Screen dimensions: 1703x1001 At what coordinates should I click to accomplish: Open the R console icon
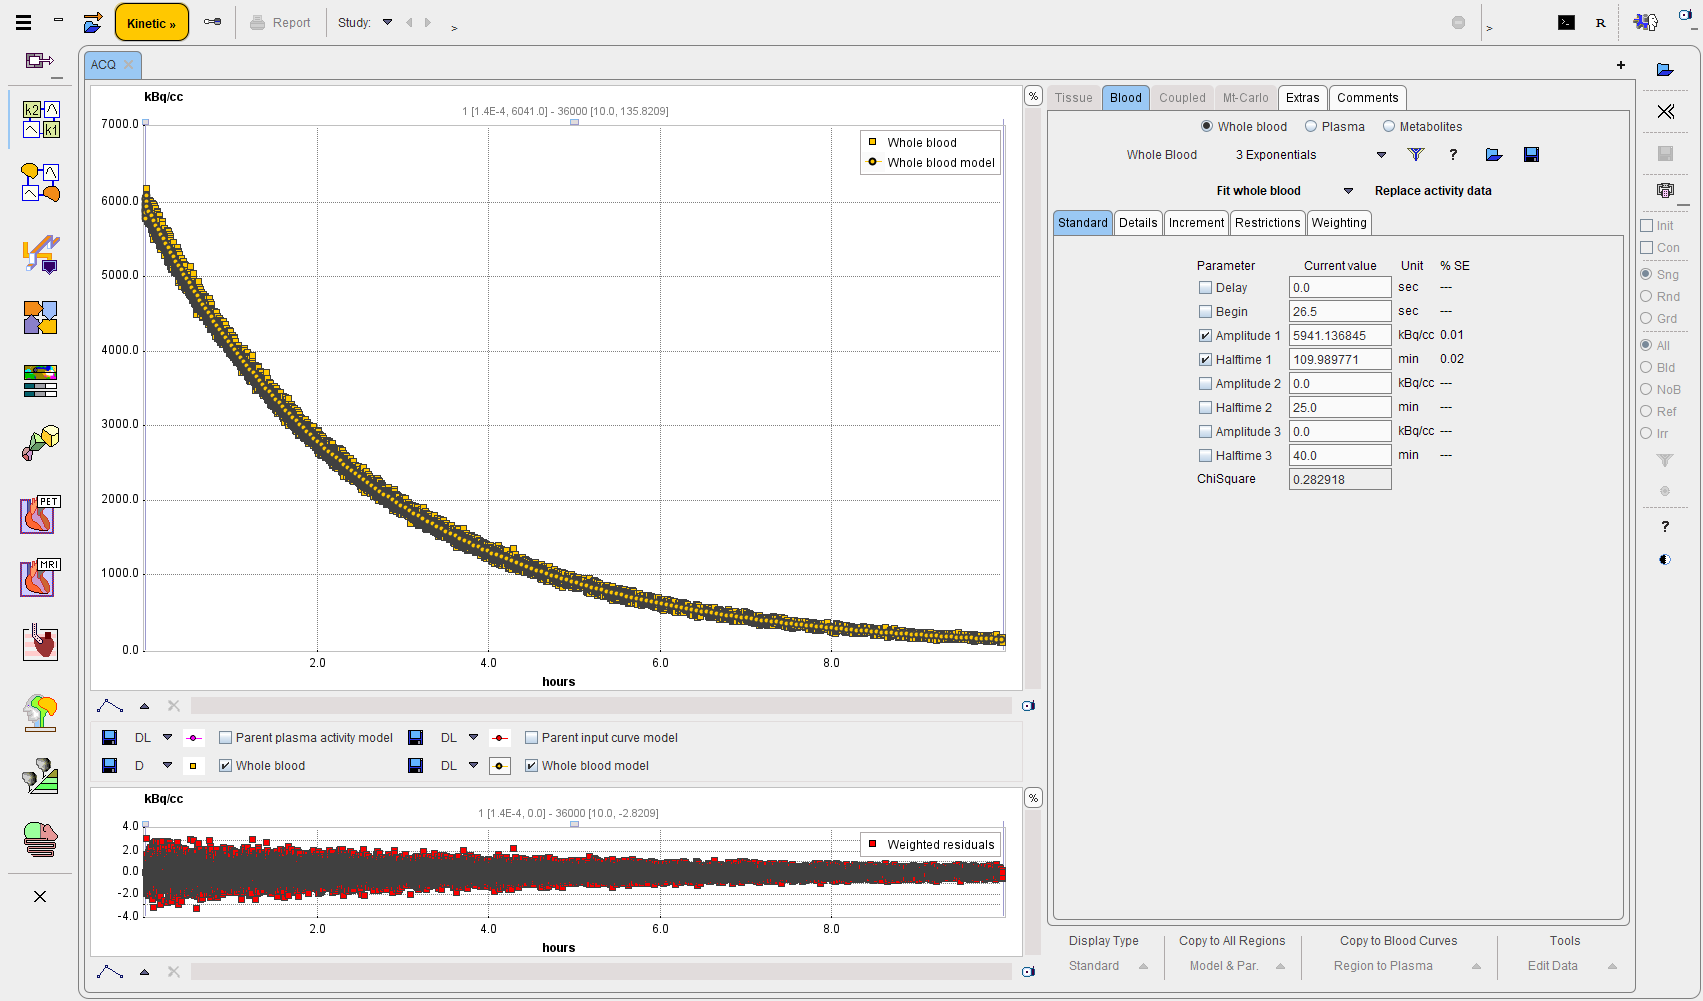click(1601, 23)
